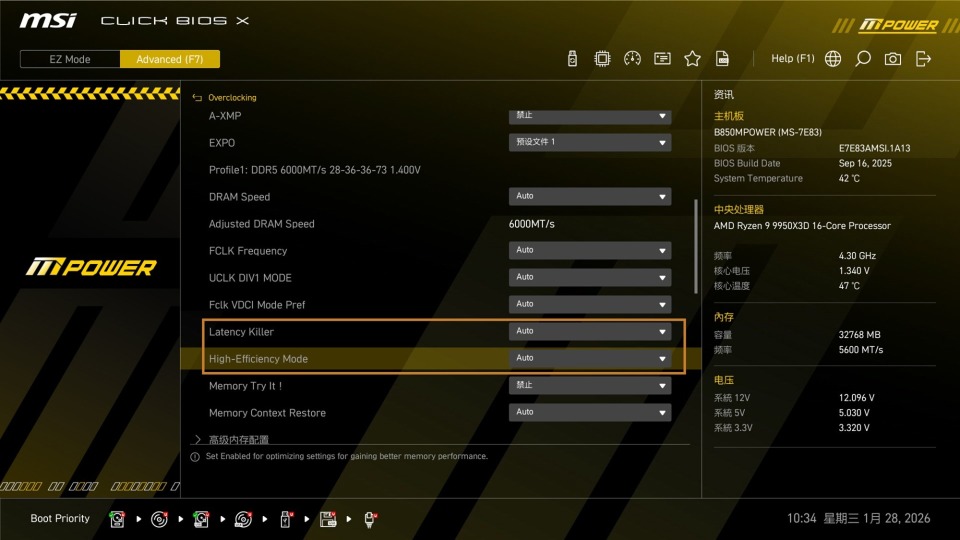Viewport: 960px width, 540px height.
Task: Open the High-Efficiency Mode dropdown
Action: click(x=590, y=358)
